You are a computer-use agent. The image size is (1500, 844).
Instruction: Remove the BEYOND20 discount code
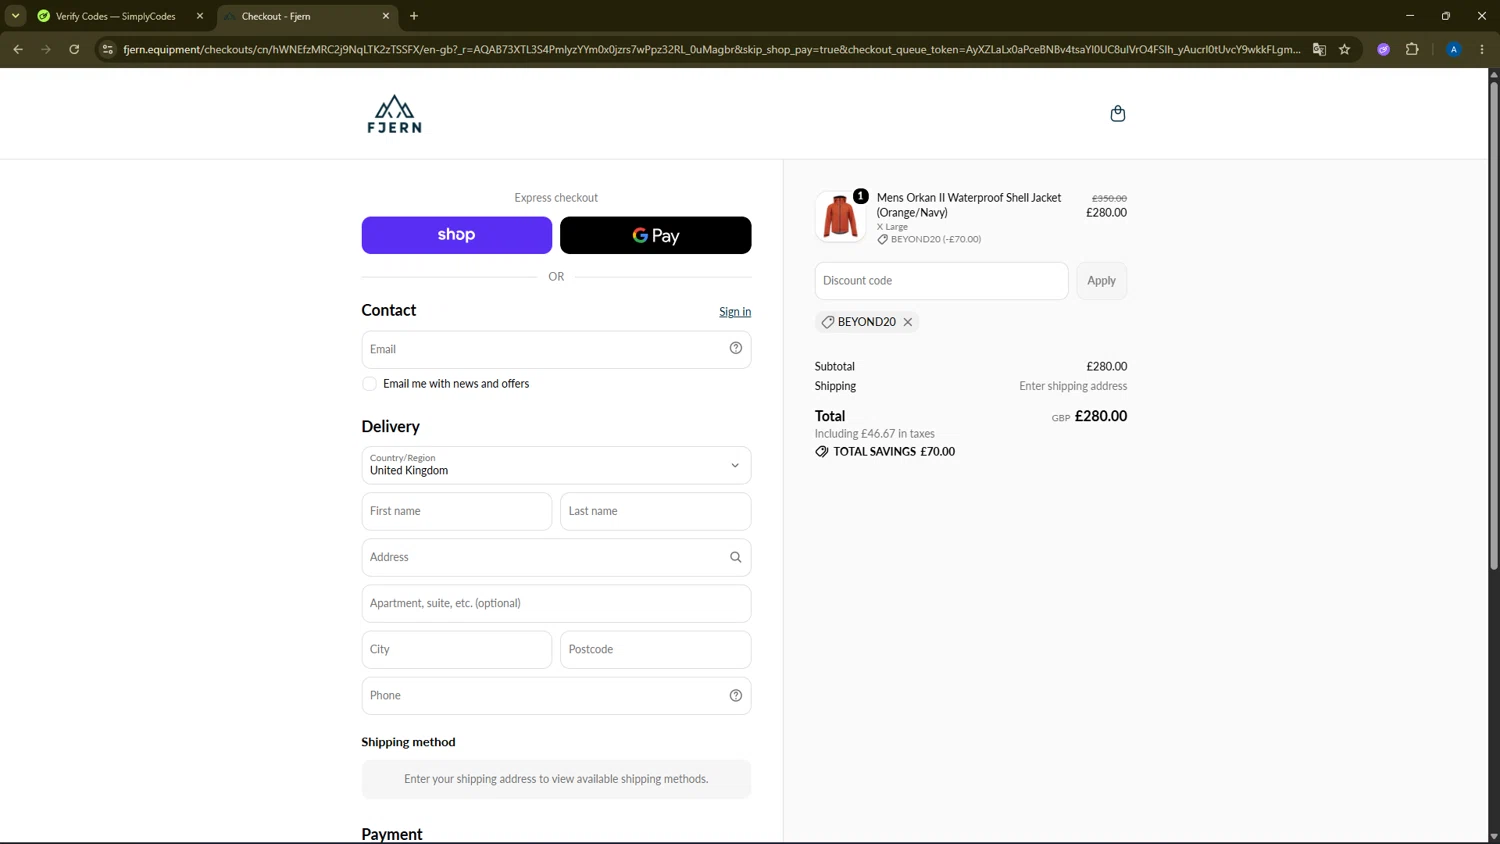(x=908, y=322)
